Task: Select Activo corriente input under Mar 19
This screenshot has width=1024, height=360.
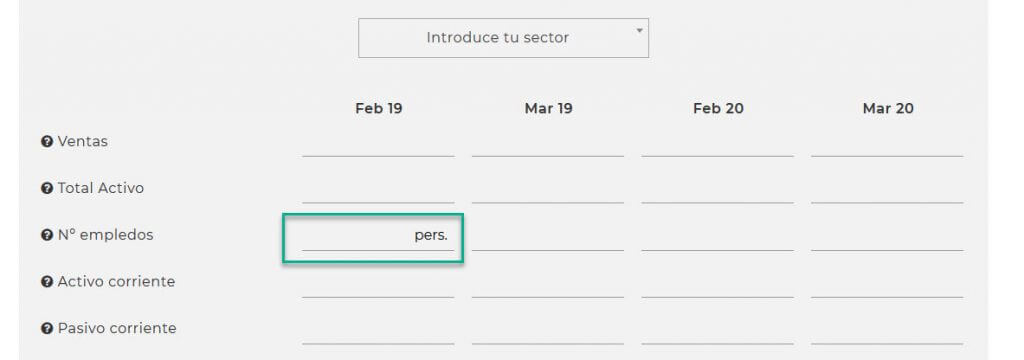Action: pyautogui.click(x=548, y=284)
